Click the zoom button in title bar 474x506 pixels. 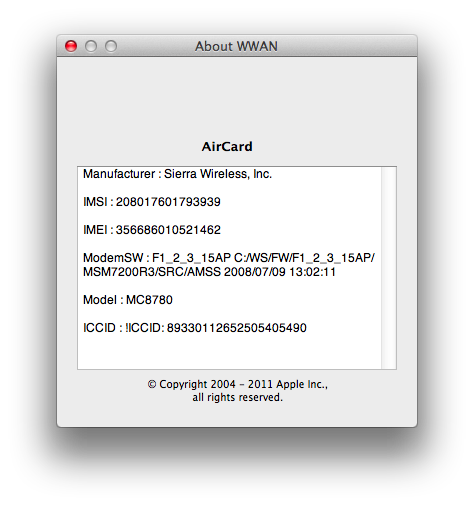point(111,46)
